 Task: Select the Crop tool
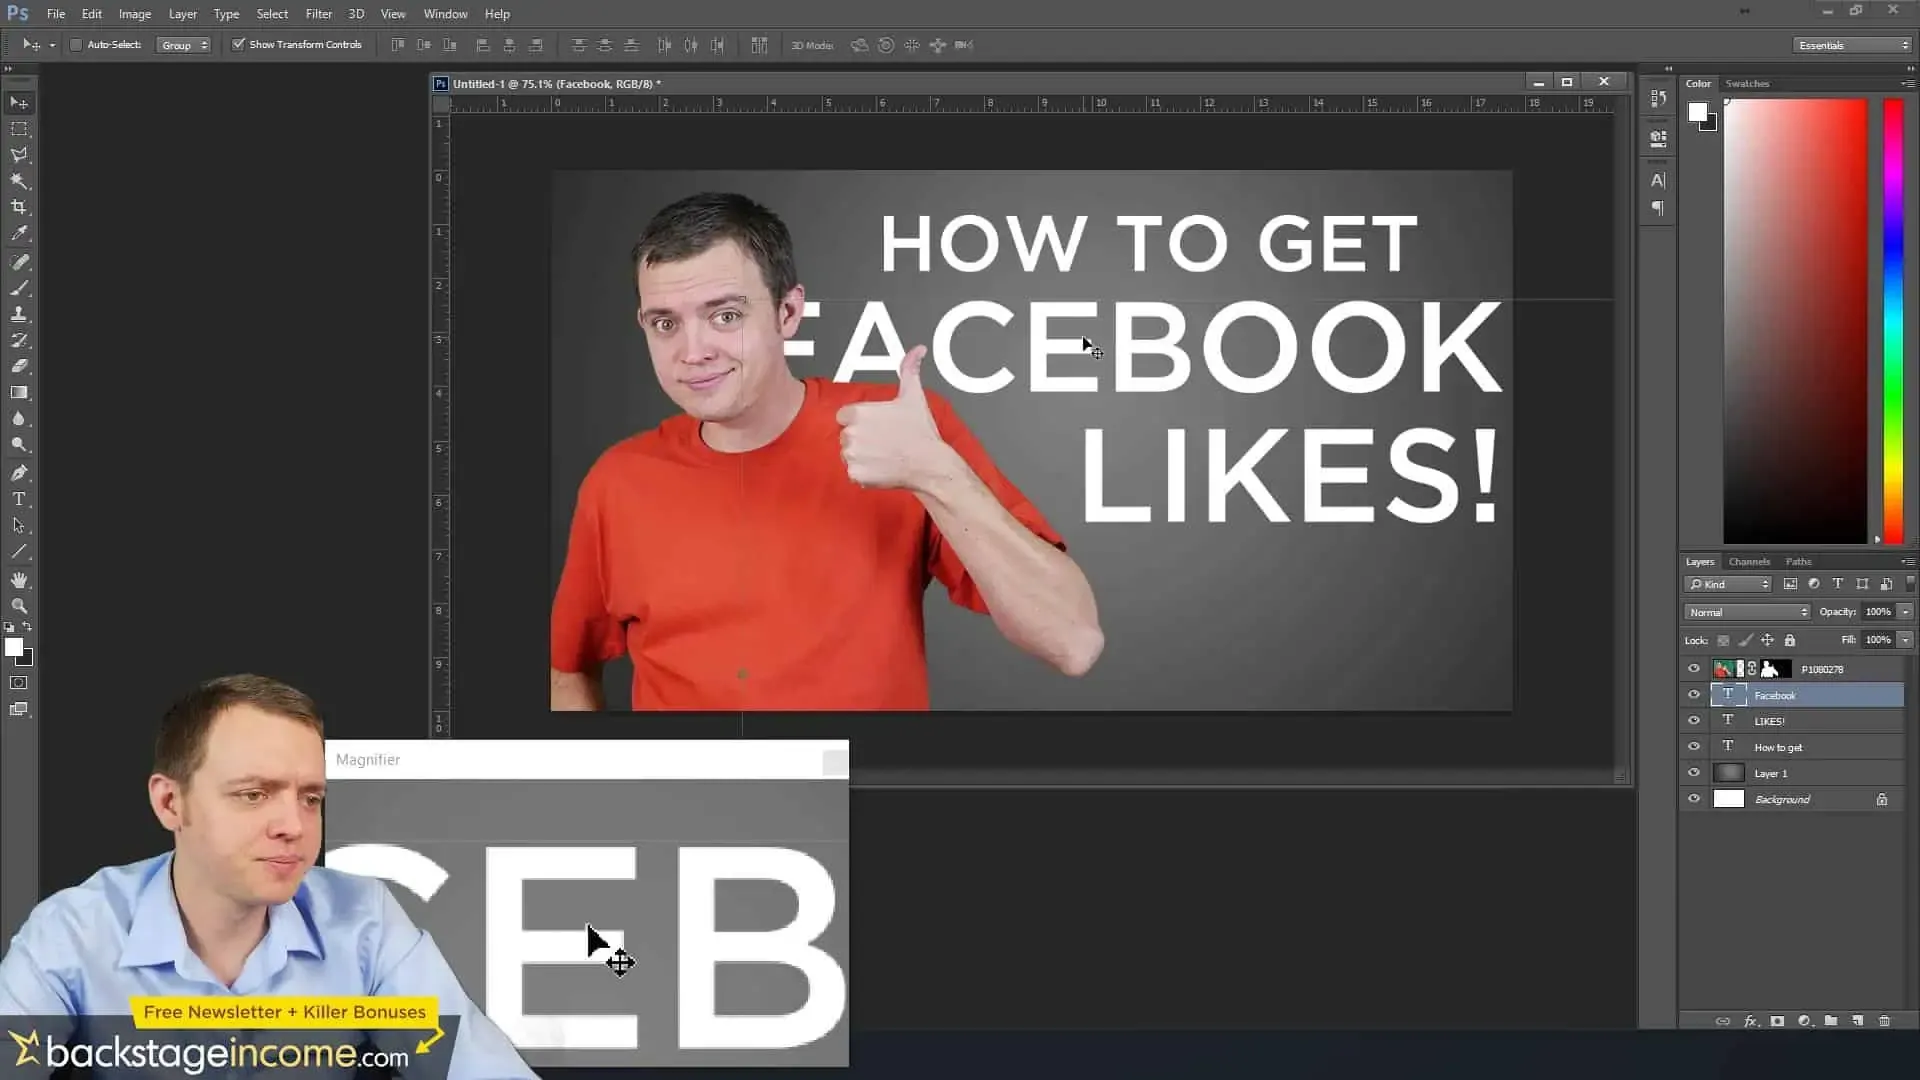[19, 207]
